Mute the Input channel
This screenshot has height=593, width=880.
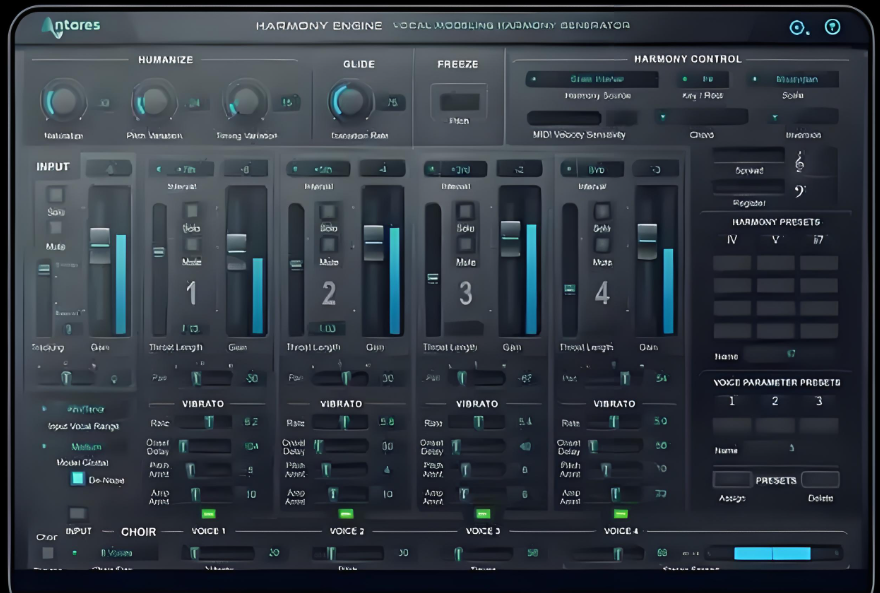click(56, 227)
